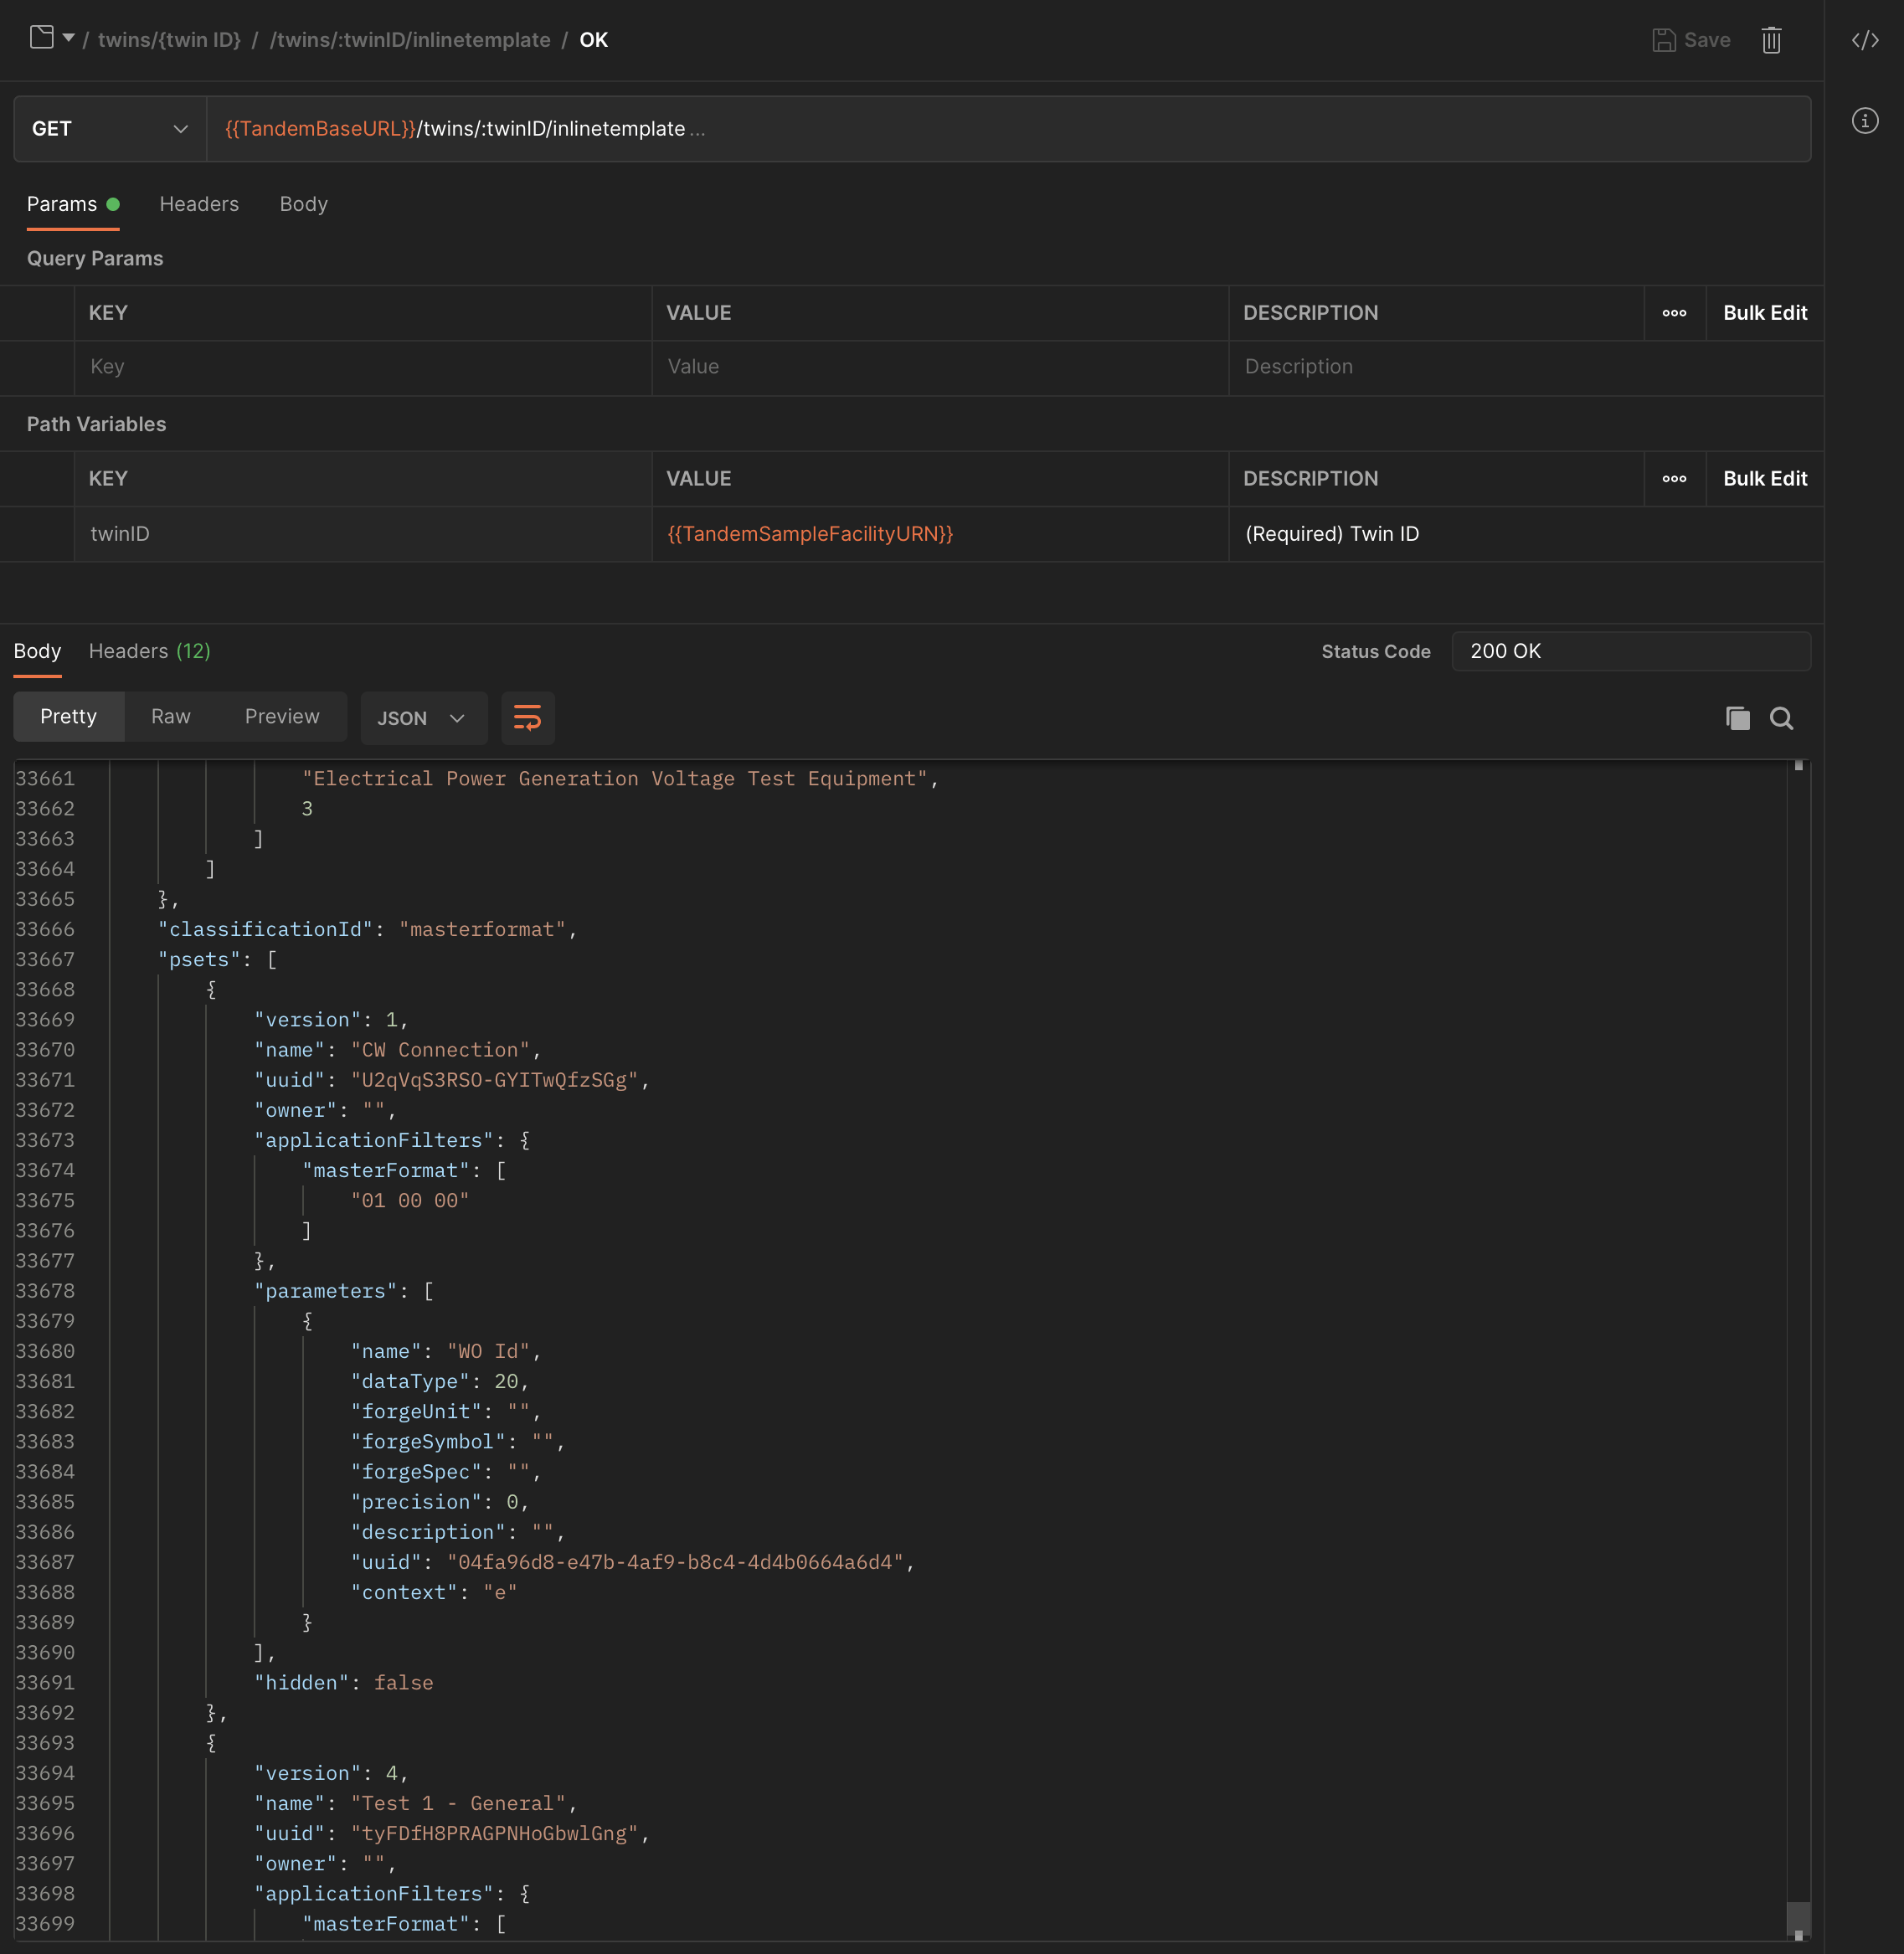1904x1954 pixels.
Task: Click the Save button
Action: 1691,40
